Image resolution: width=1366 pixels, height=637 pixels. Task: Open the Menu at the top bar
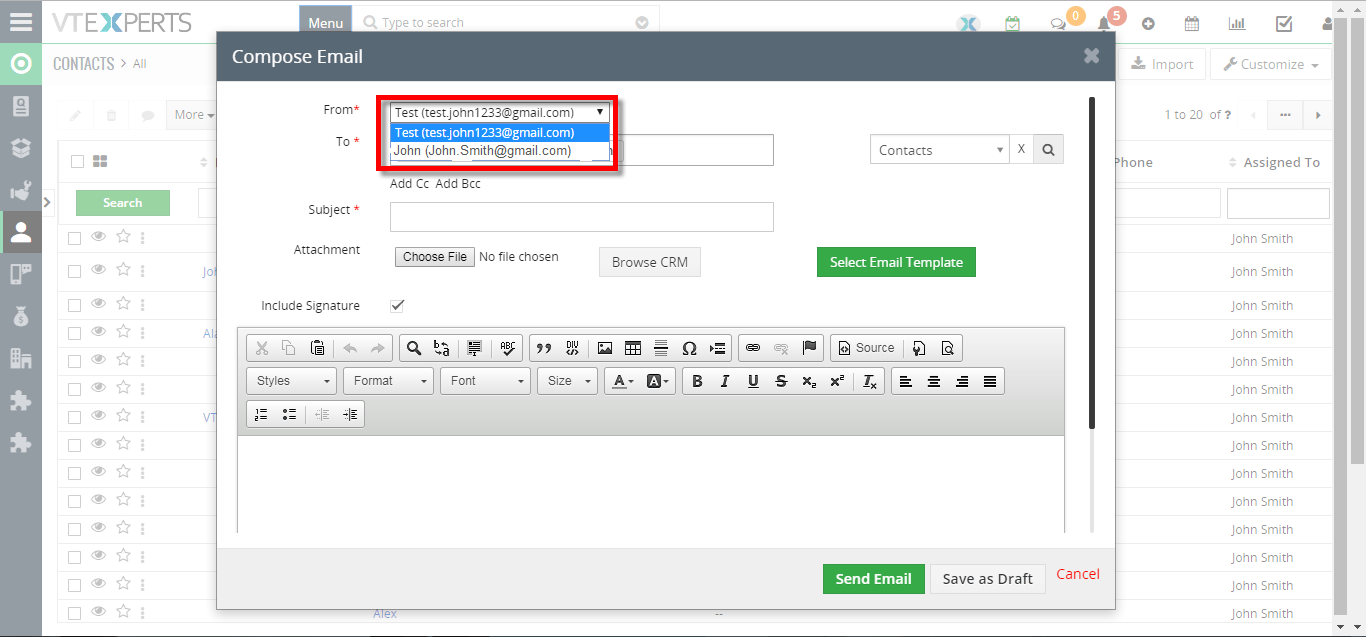pos(325,20)
